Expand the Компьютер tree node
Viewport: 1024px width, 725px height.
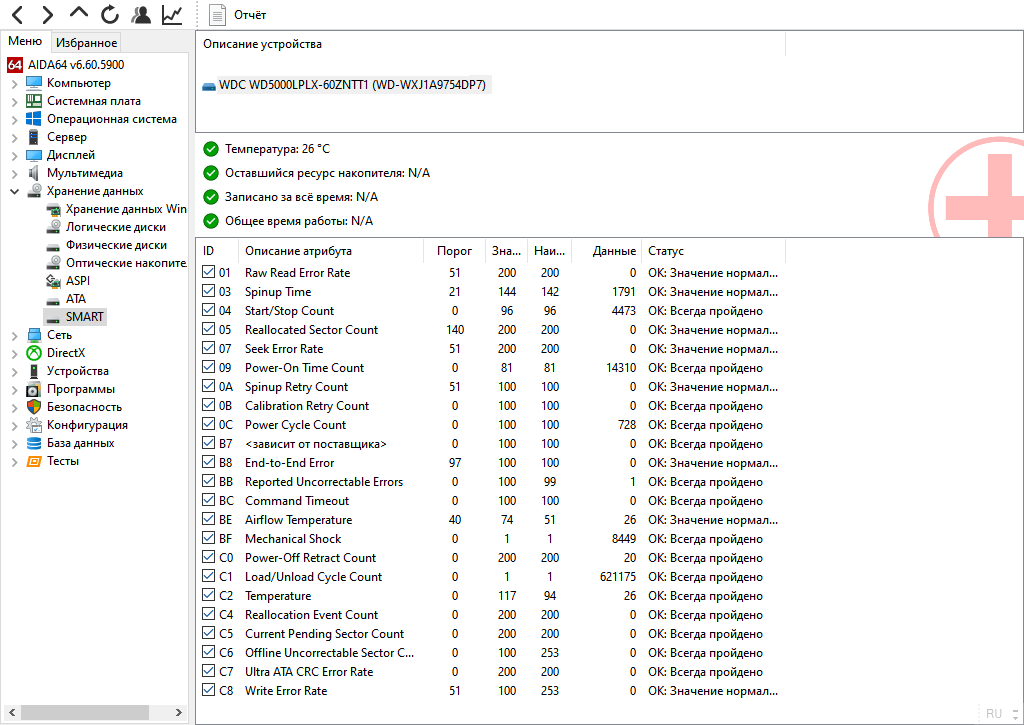(x=14, y=84)
